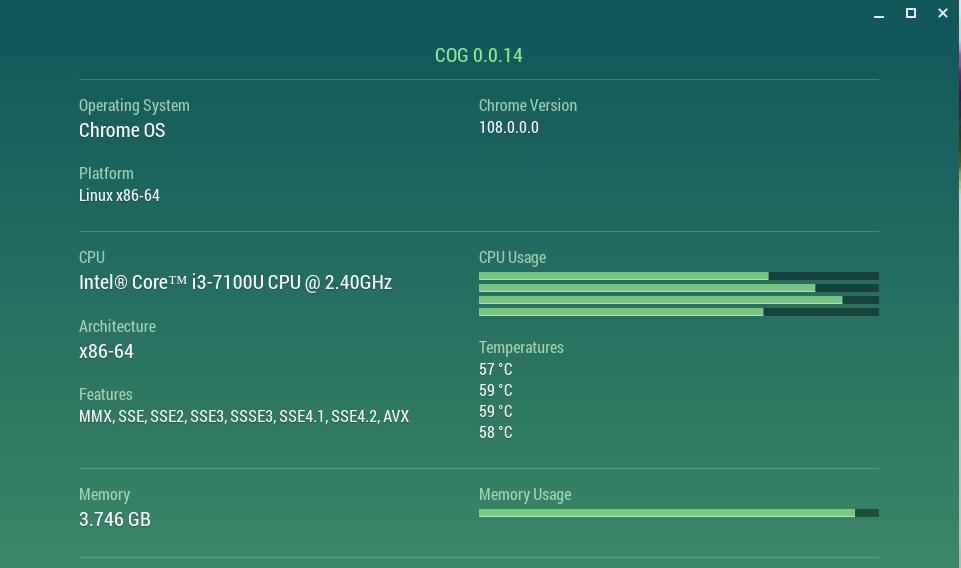
Task: Select the 3.746 GB memory value
Action: [115, 519]
